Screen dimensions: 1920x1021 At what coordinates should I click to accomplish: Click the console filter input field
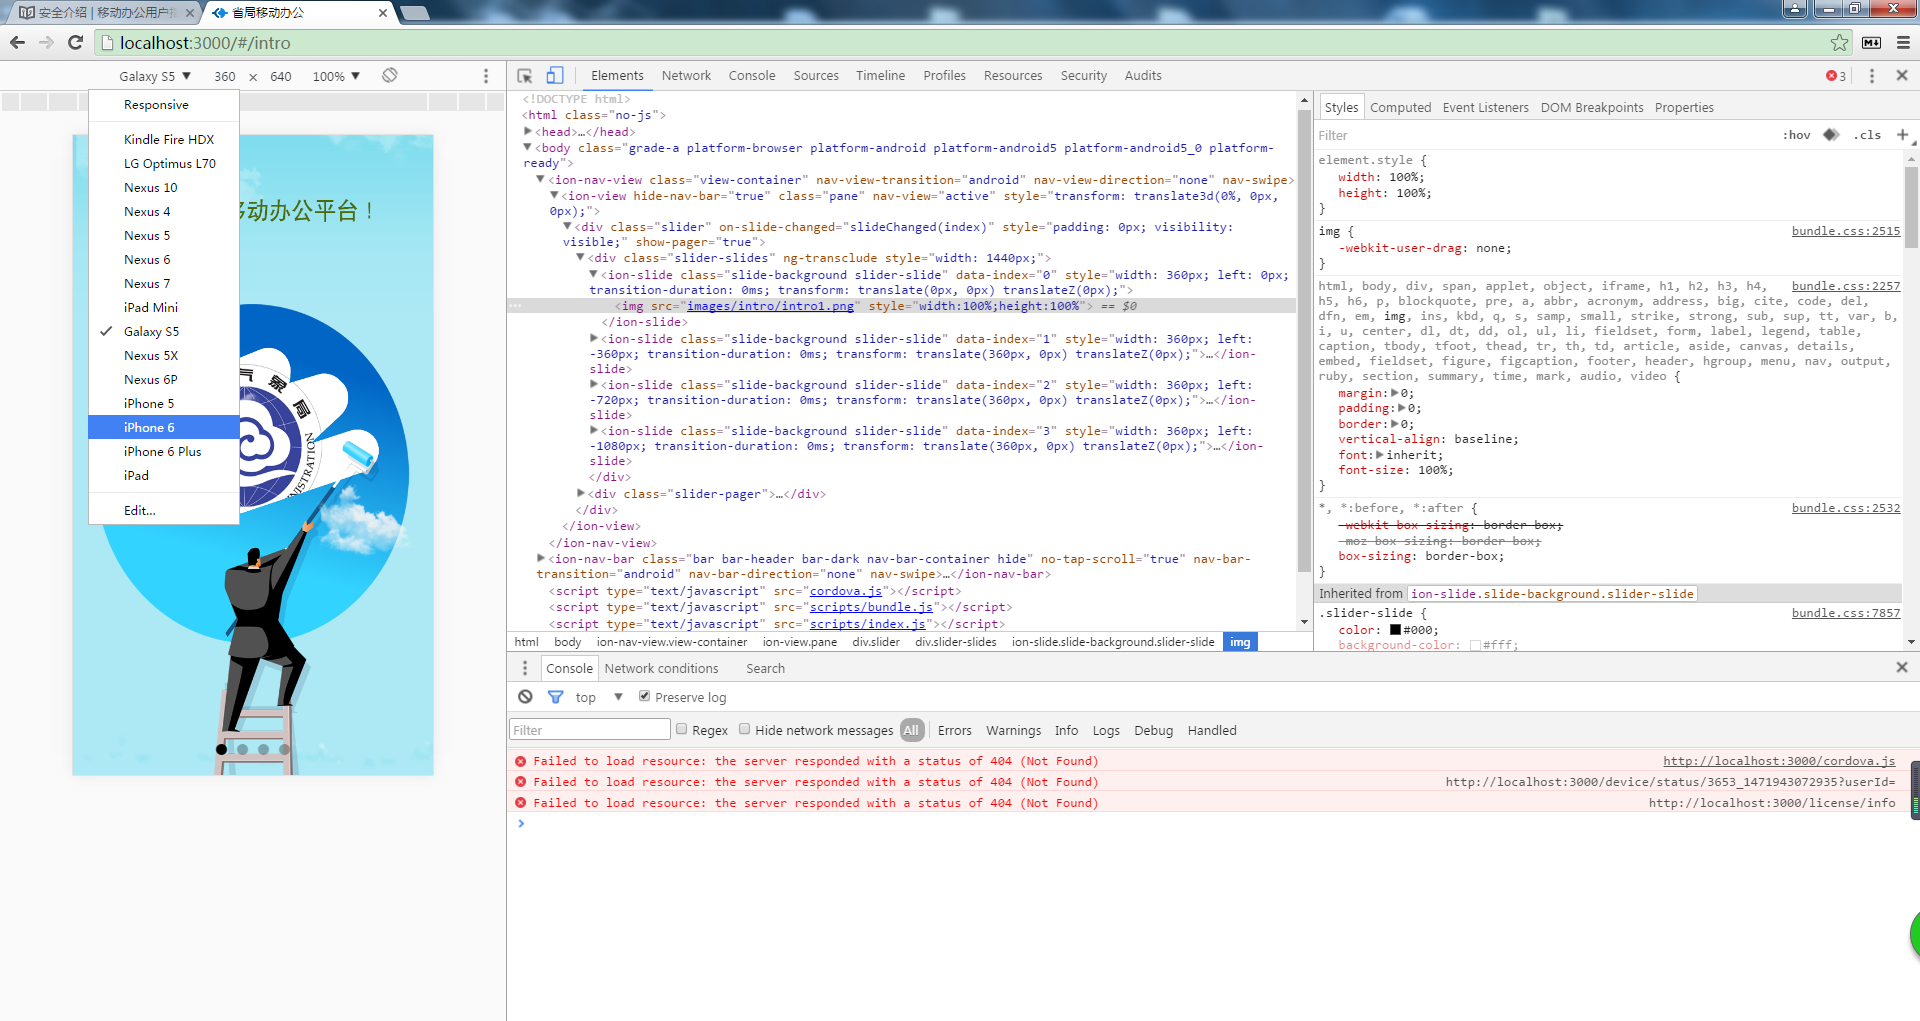pyautogui.click(x=590, y=730)
